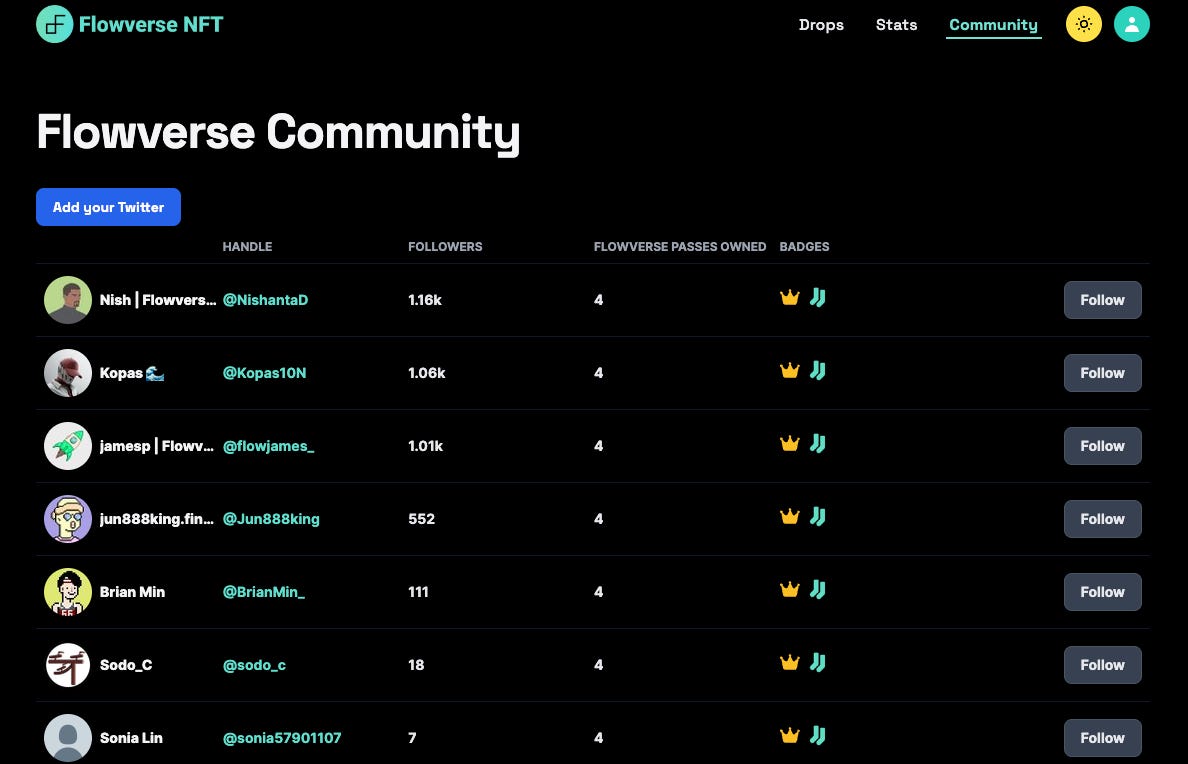Click the FOLLOWERS column header

point(445,247)
